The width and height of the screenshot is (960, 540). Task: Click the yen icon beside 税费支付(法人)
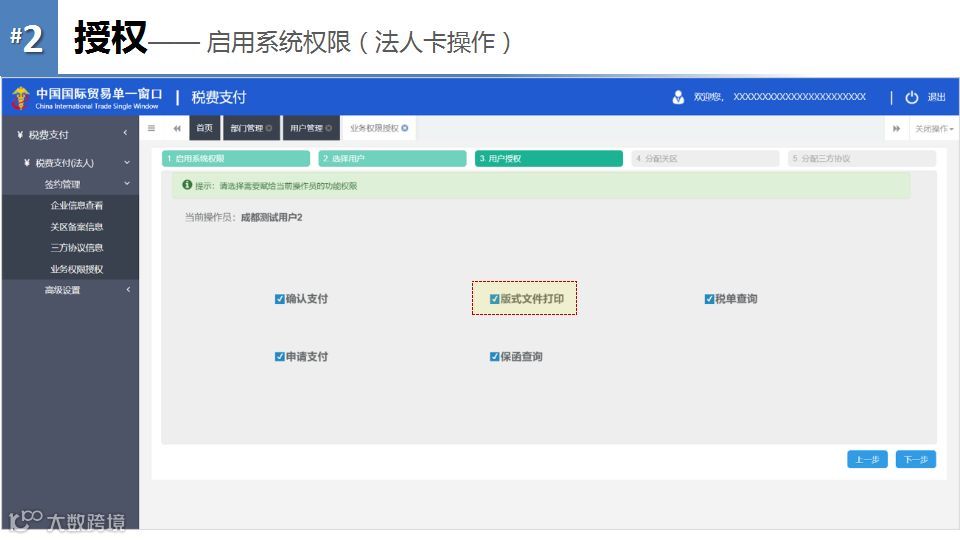[27, 163]
